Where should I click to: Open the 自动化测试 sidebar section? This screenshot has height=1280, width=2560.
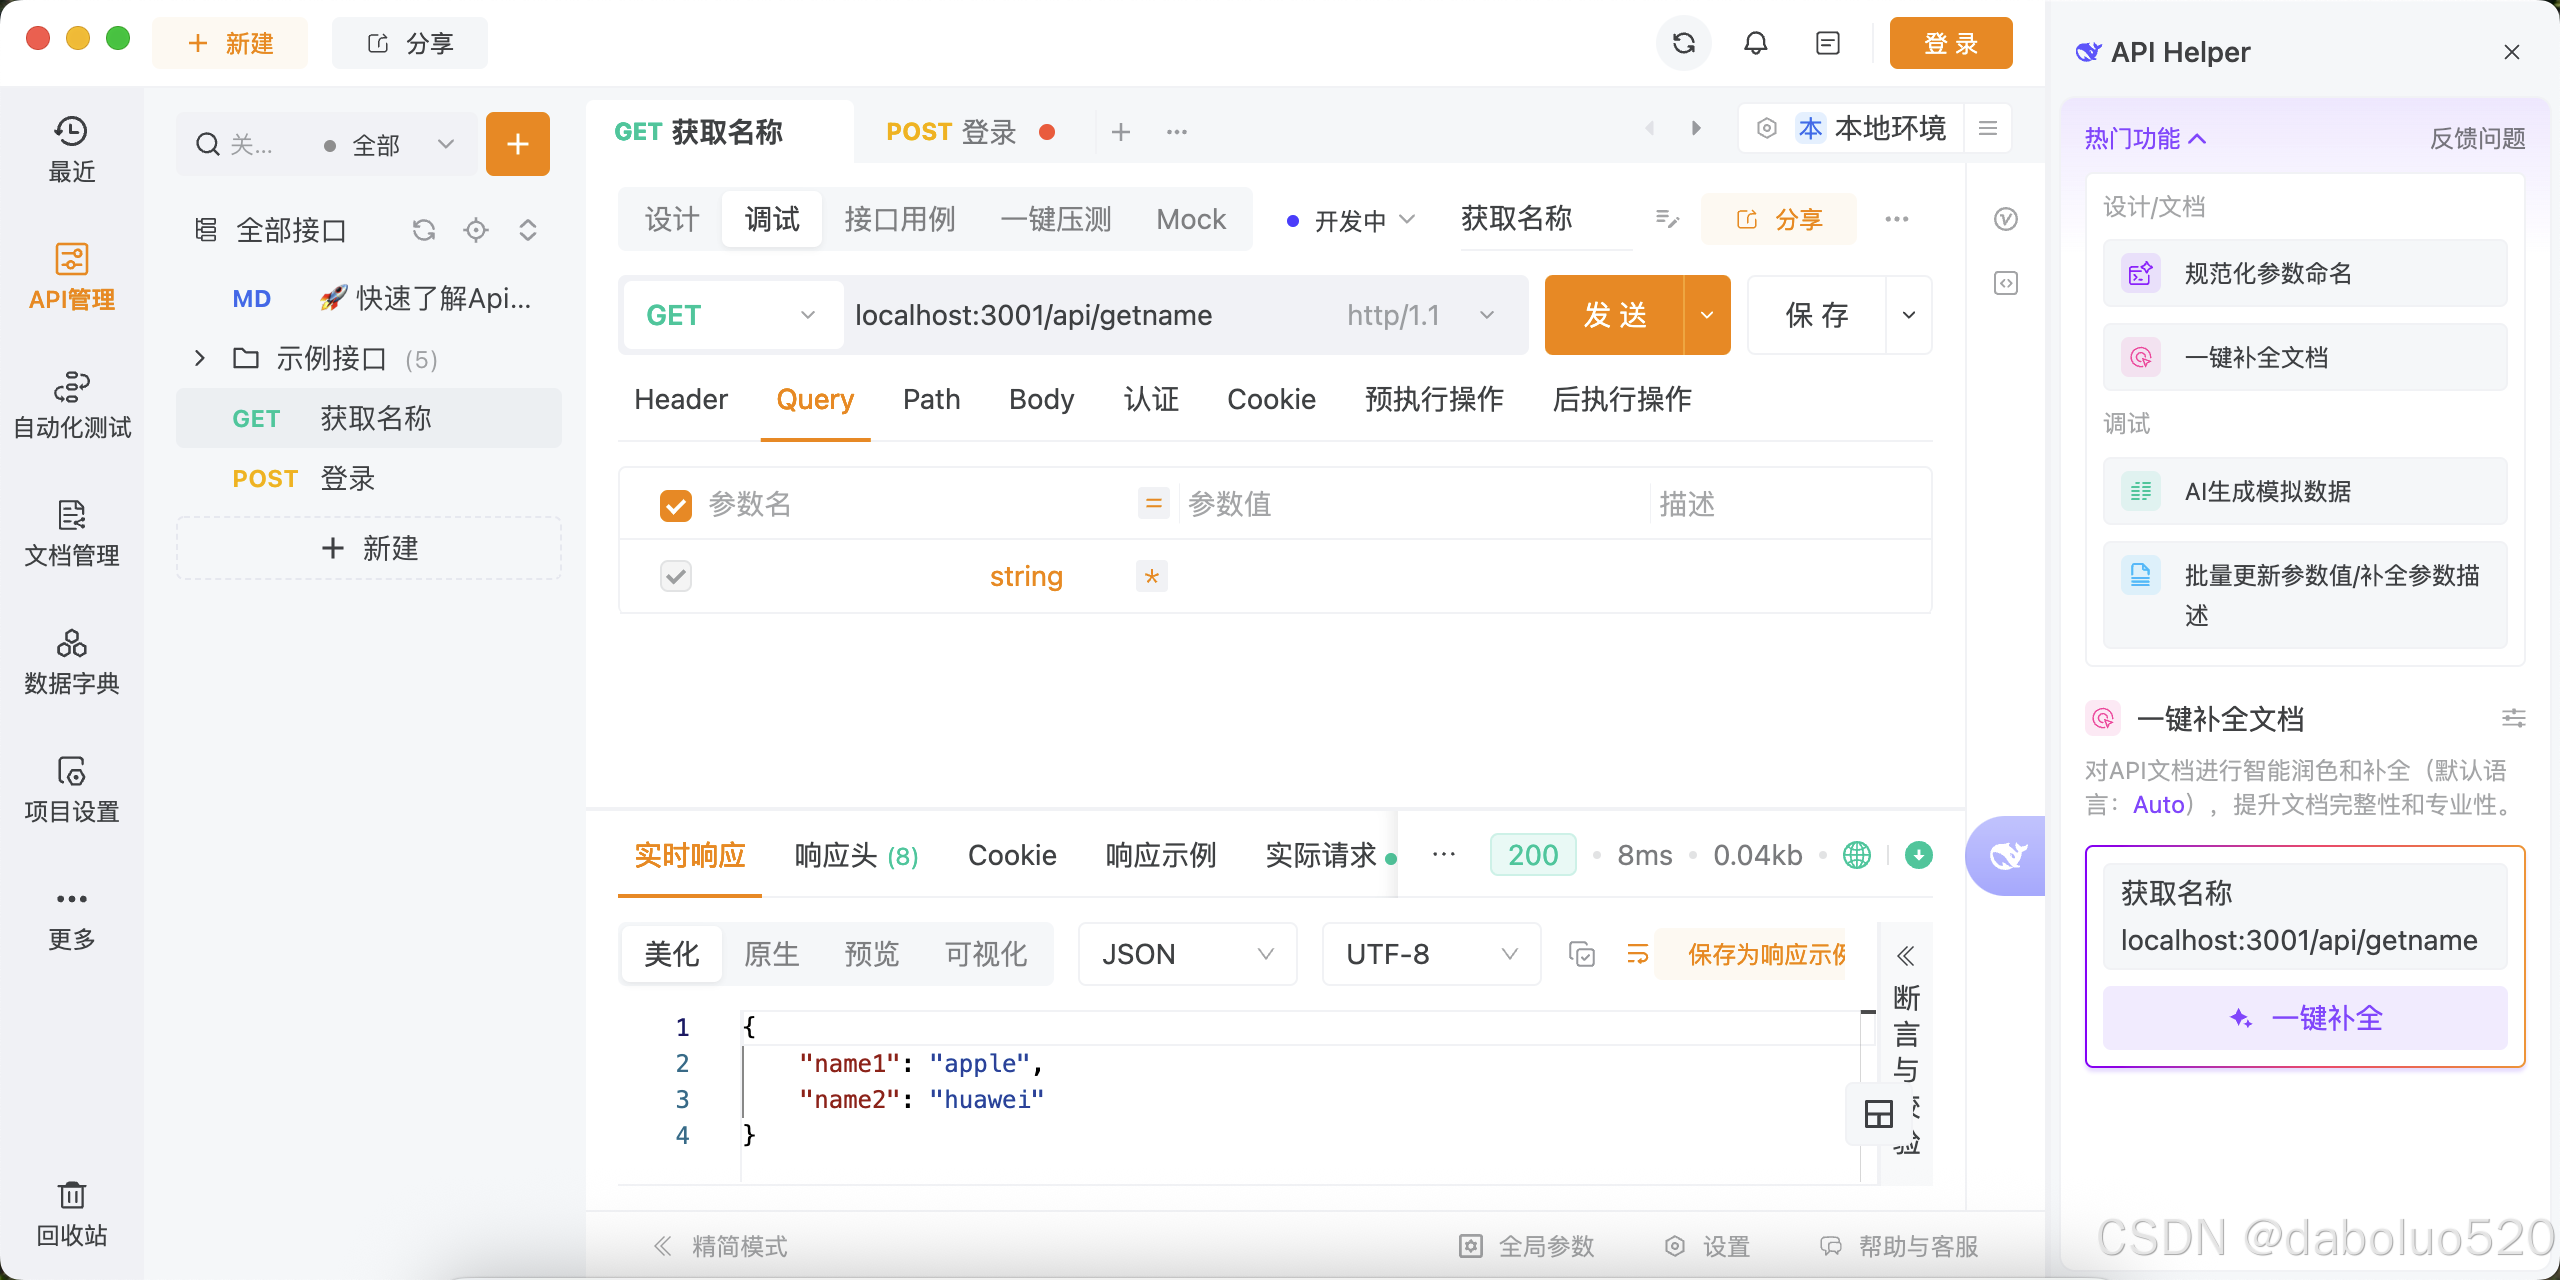pyautogui.click(x=72, y=404)
